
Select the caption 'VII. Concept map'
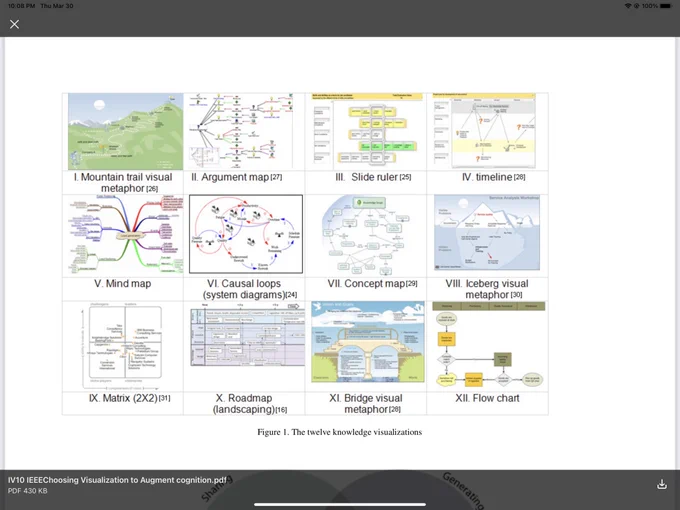(366, 283)
